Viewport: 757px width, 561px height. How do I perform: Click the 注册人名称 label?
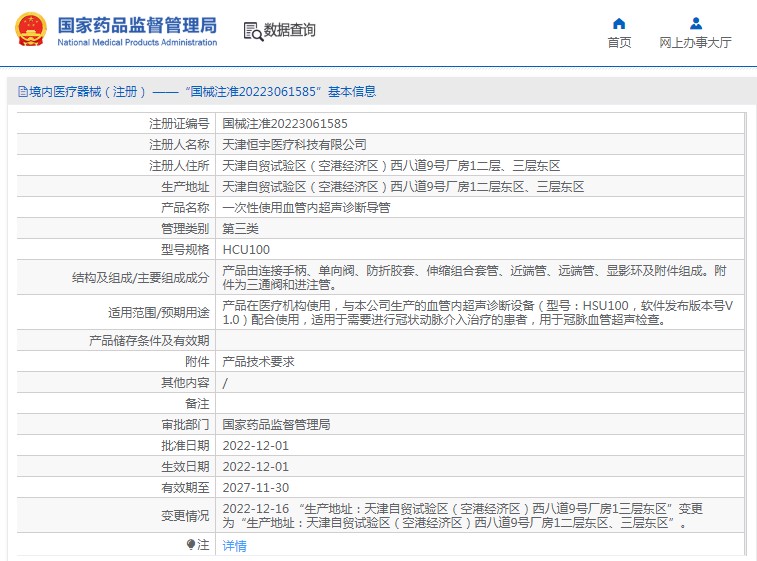[x=179, y=144]
